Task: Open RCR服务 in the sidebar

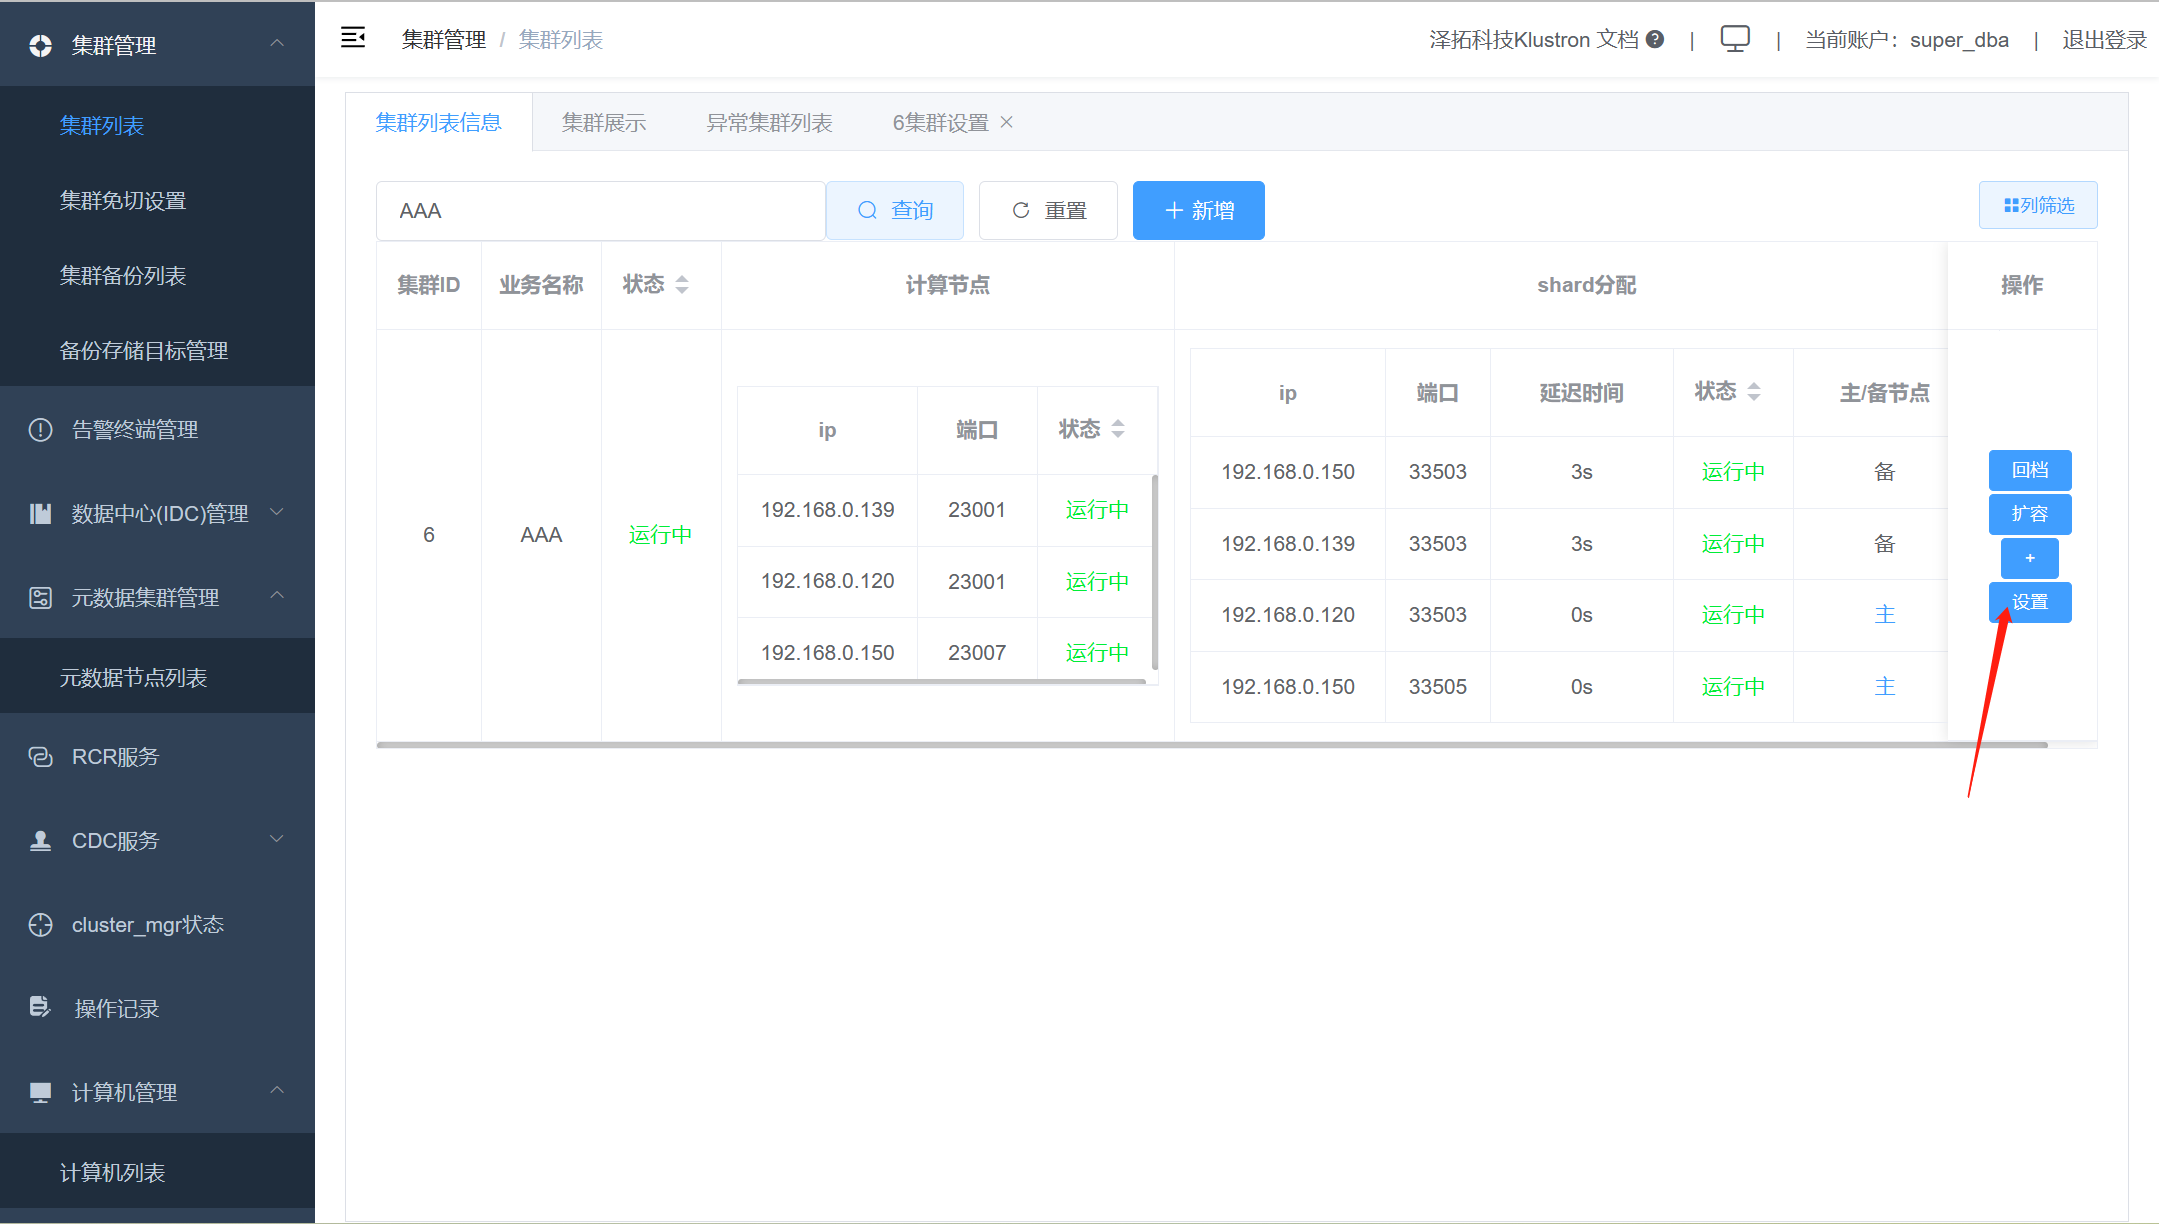Action: (x=157, y=757)
